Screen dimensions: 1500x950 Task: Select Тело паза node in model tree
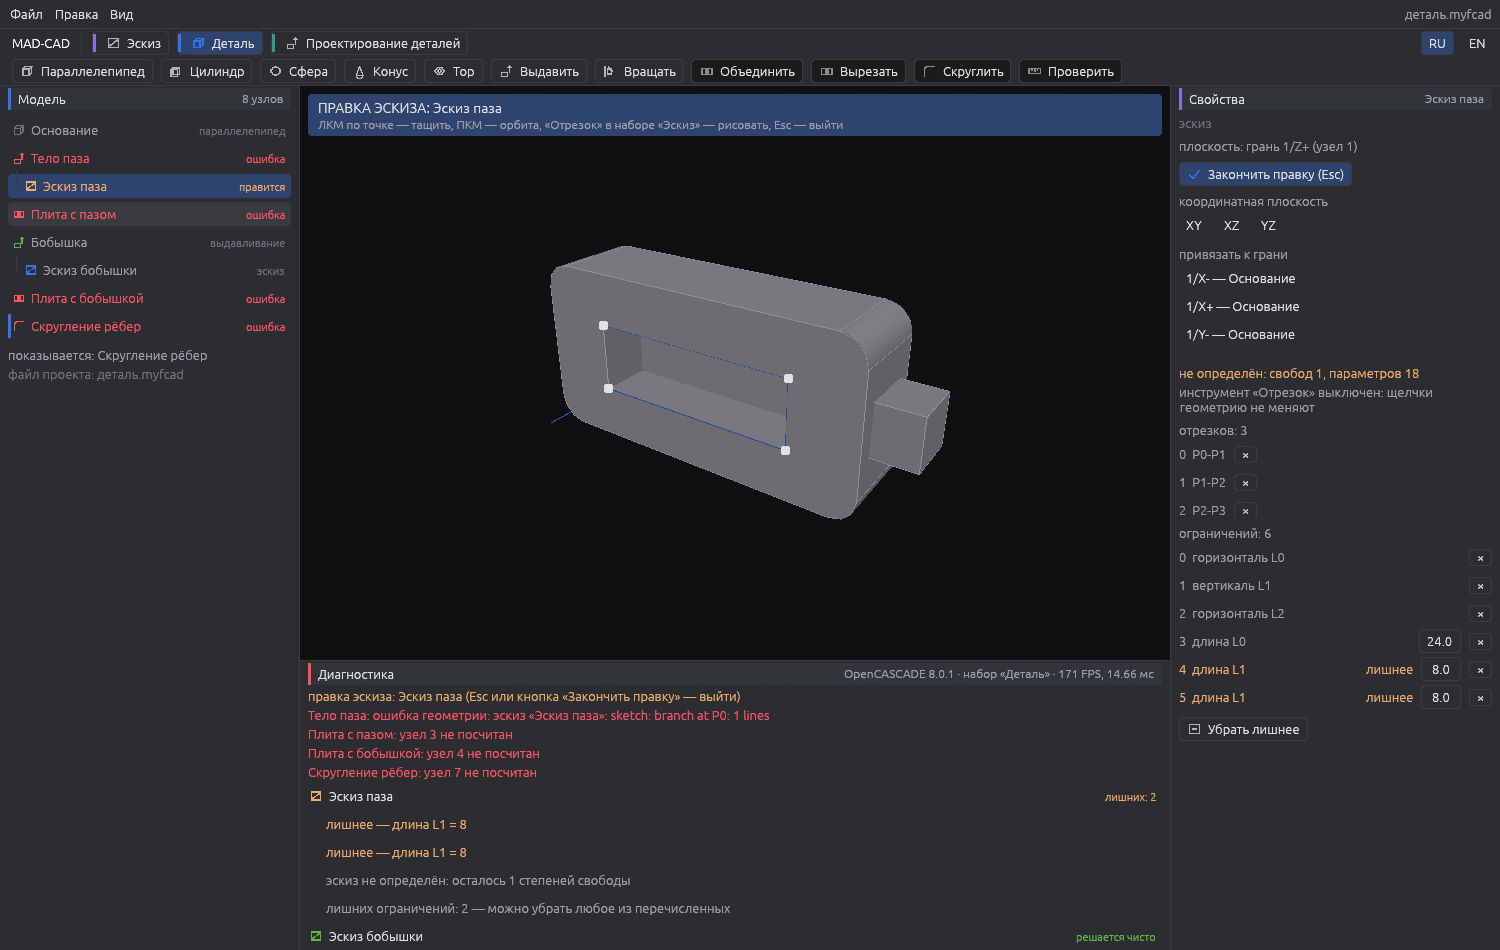[149, 159]
